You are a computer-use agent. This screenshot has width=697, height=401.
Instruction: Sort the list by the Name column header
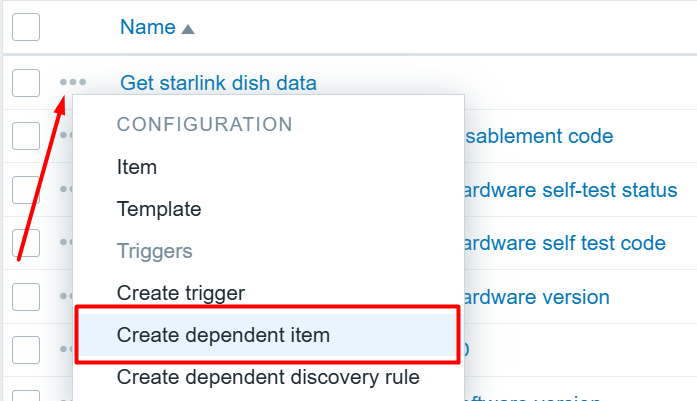(x=147, y=27)
